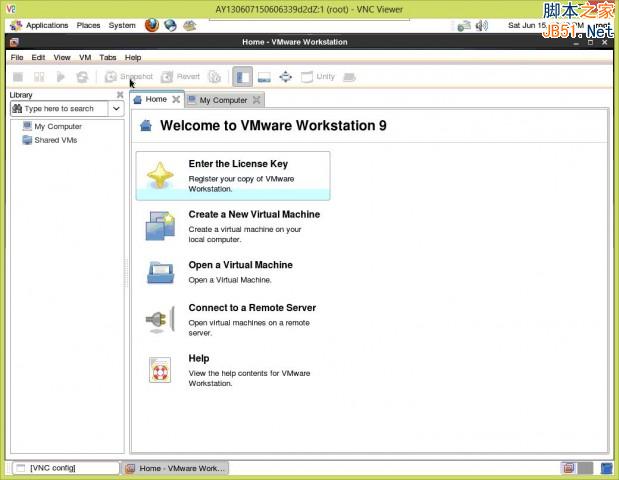Screen dimensions: 619x480
Task: Click the Connect to a Remote Server plug icon
Action: (160, 320)
